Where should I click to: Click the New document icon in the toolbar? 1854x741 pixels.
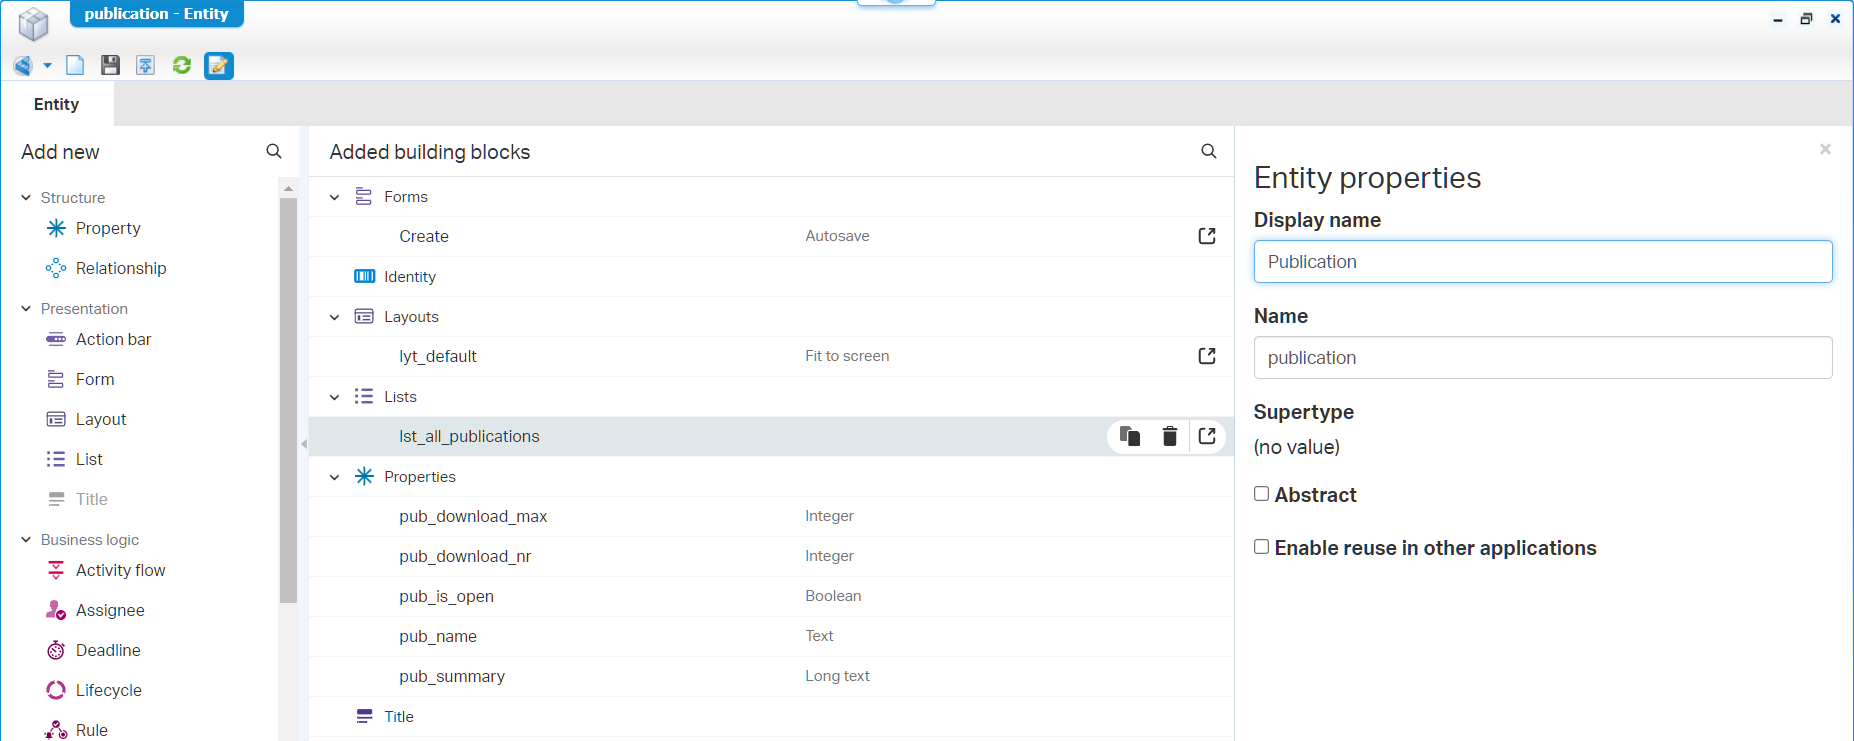tap(75, 66)
